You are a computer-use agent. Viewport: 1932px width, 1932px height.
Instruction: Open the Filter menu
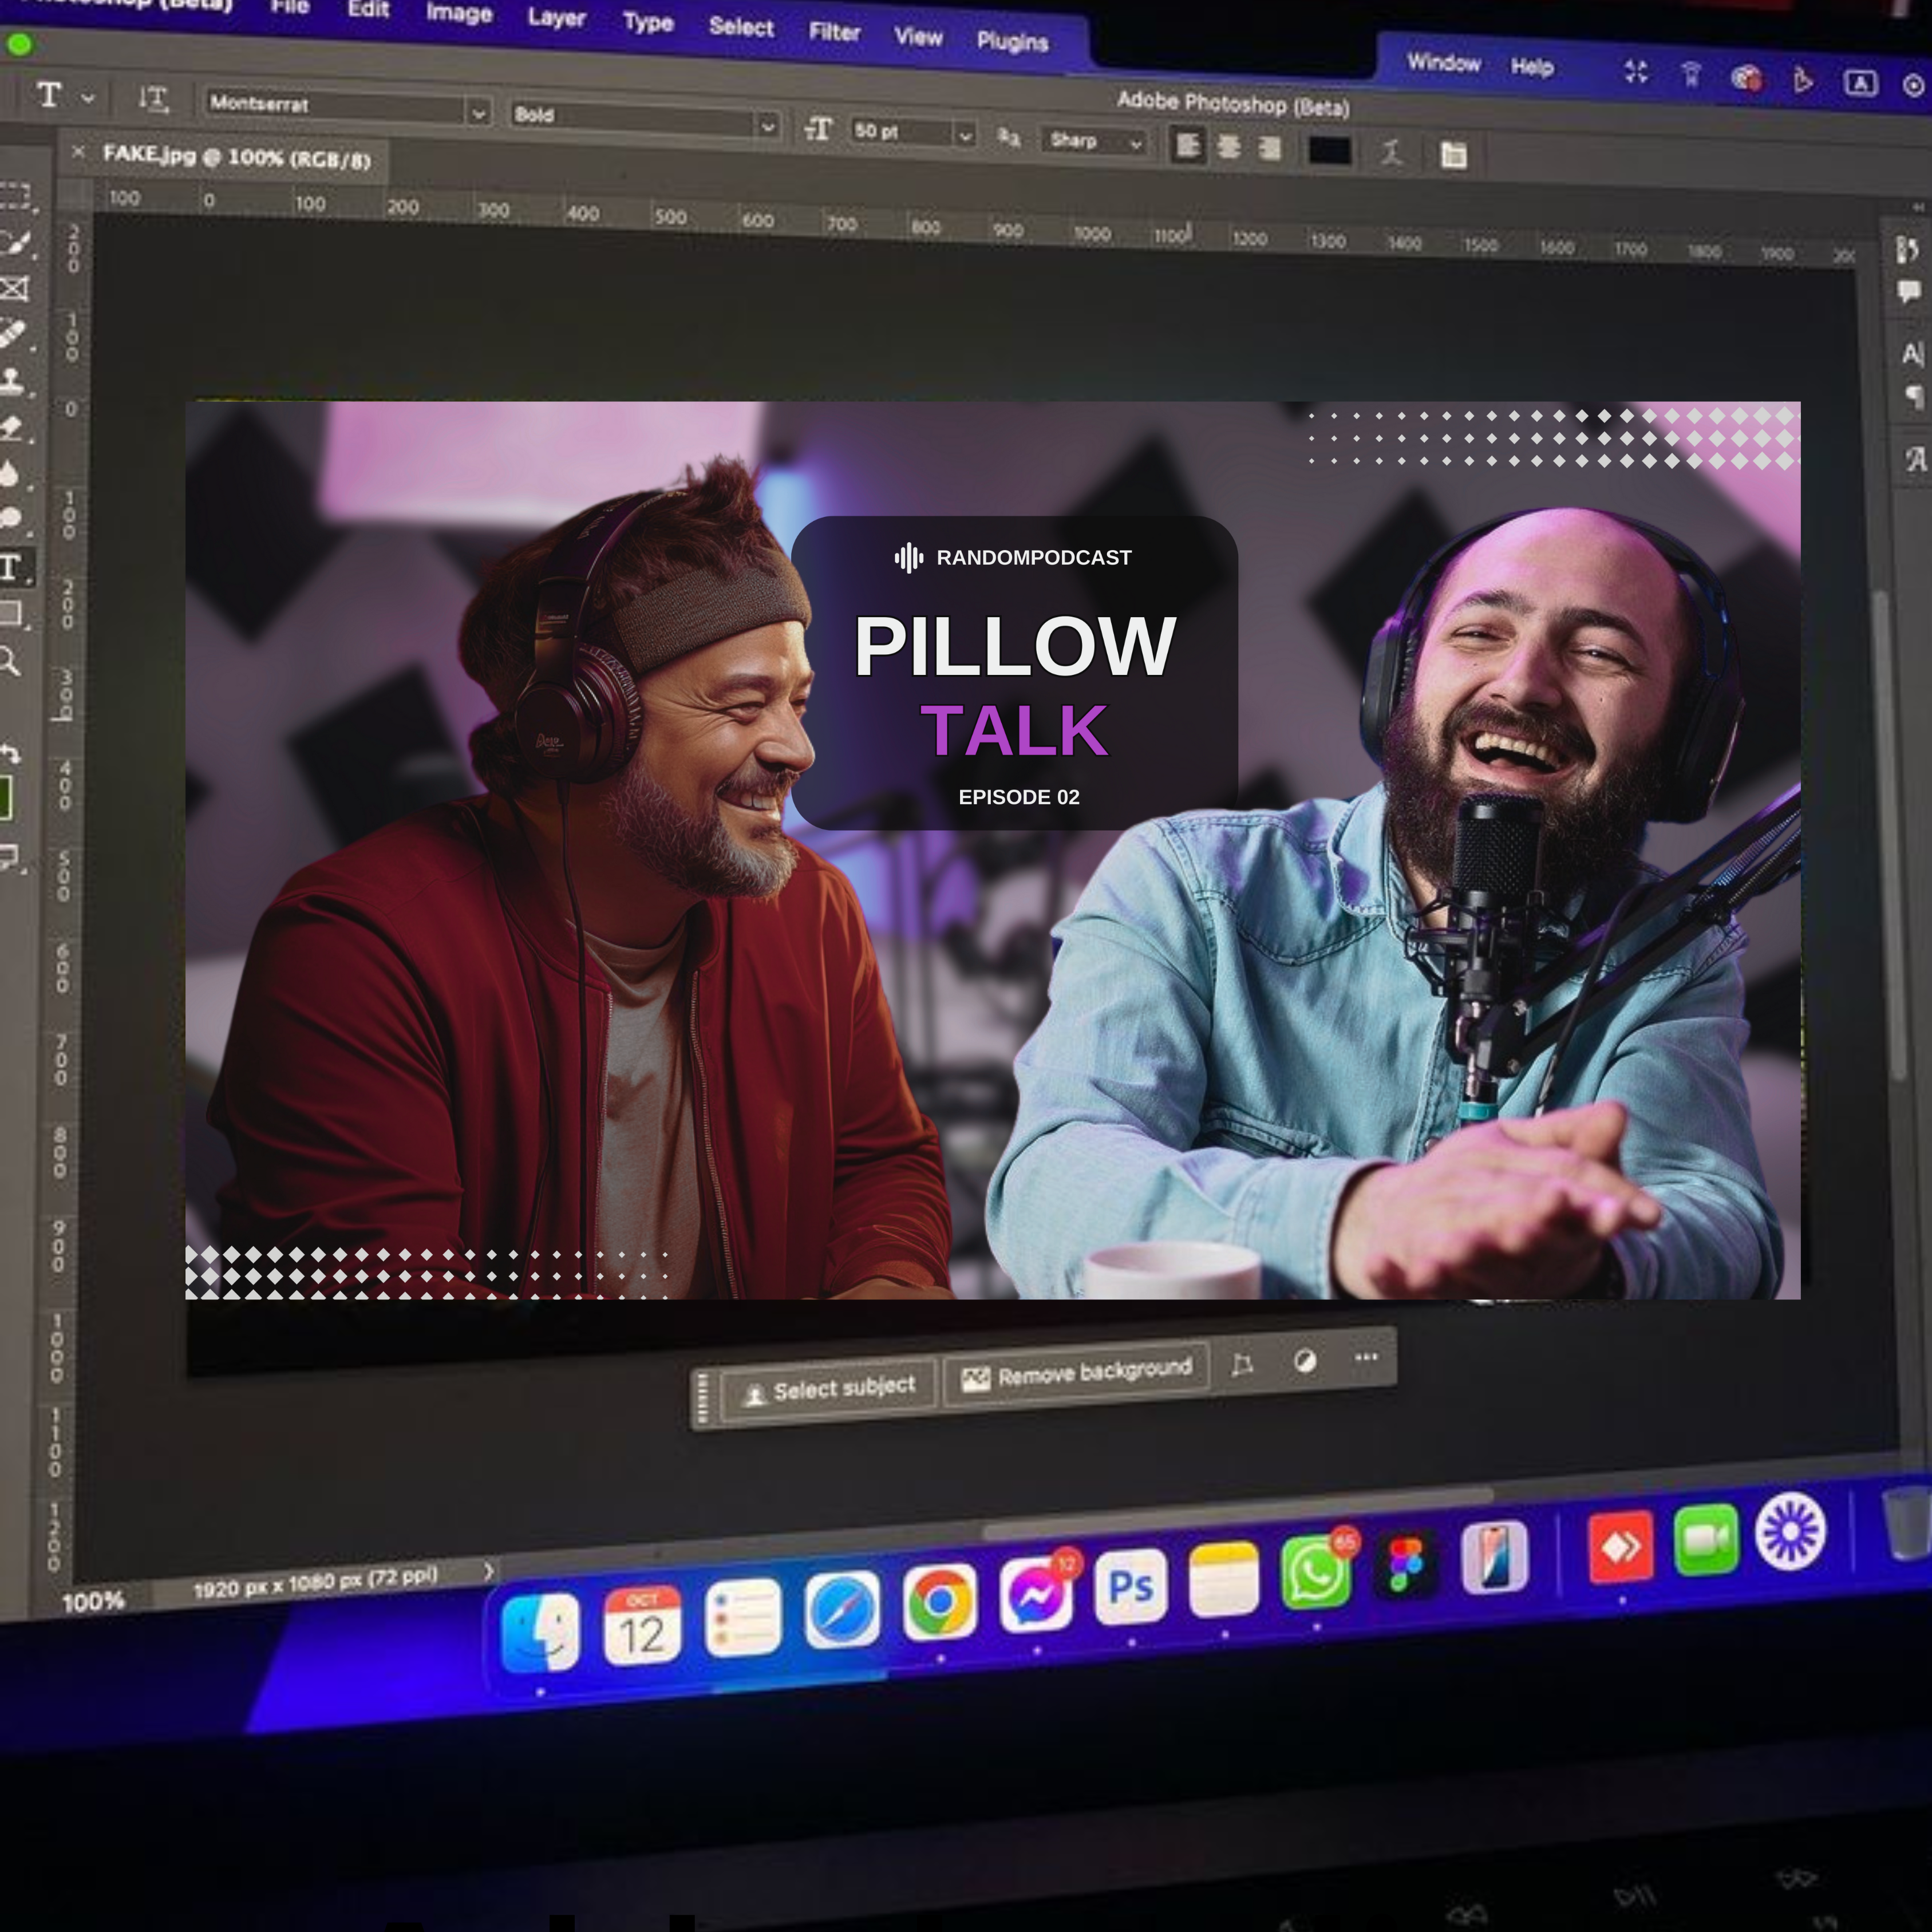click(834, 32)
